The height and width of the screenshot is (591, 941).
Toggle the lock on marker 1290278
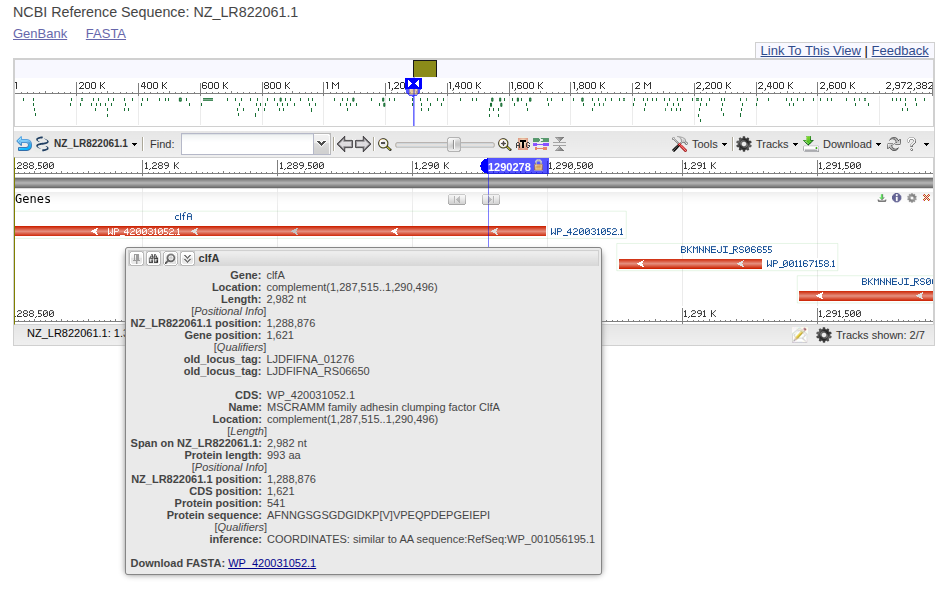(538, 165)
